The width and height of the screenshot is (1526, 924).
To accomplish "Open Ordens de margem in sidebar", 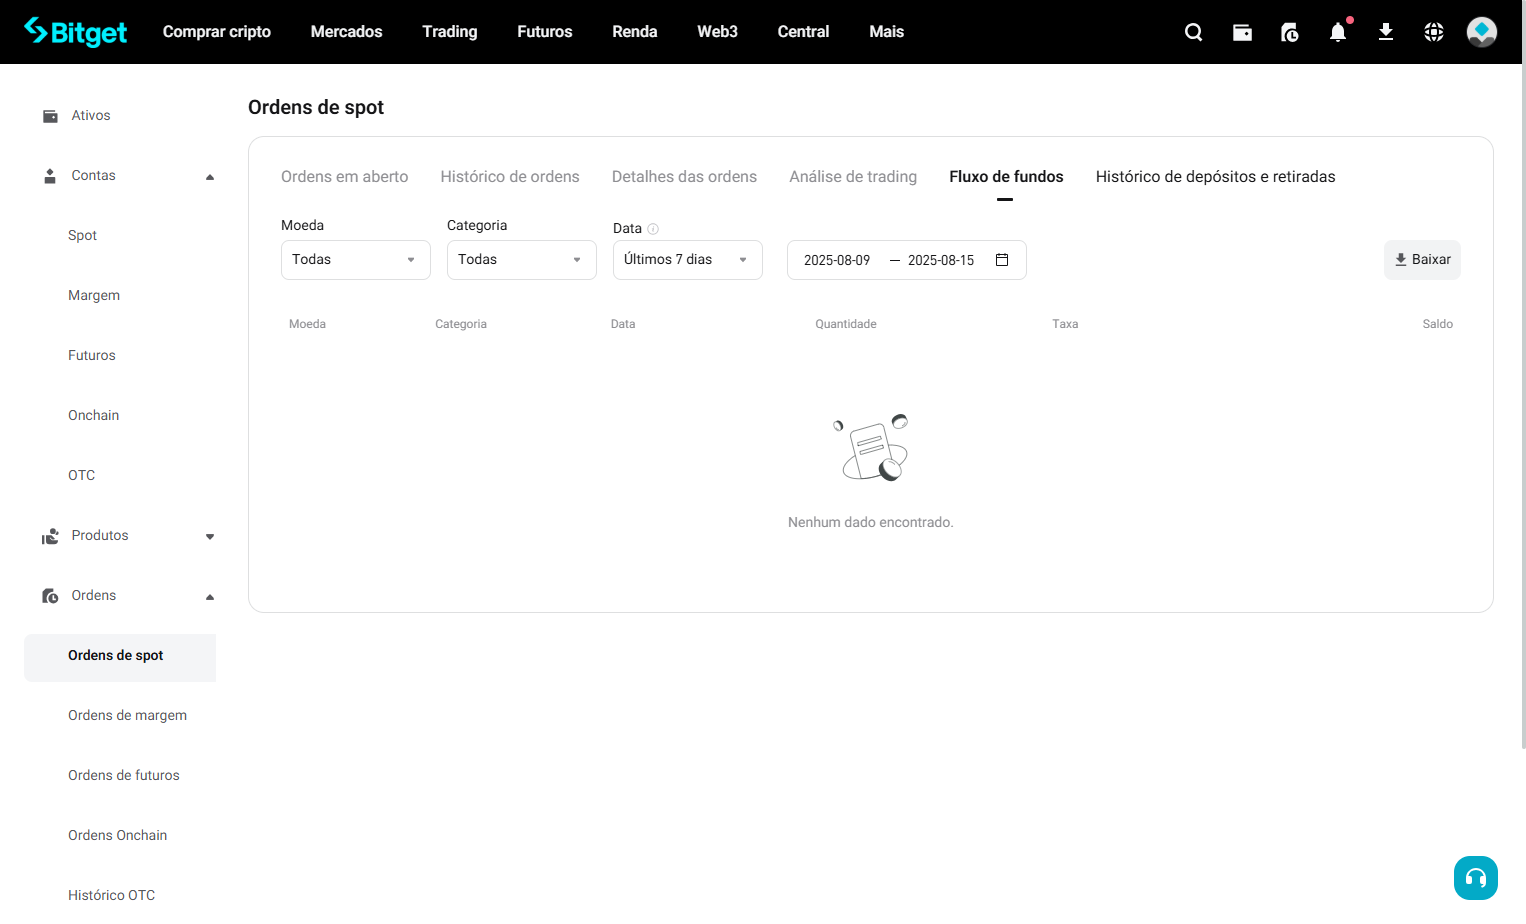I will tap(128, 716).
